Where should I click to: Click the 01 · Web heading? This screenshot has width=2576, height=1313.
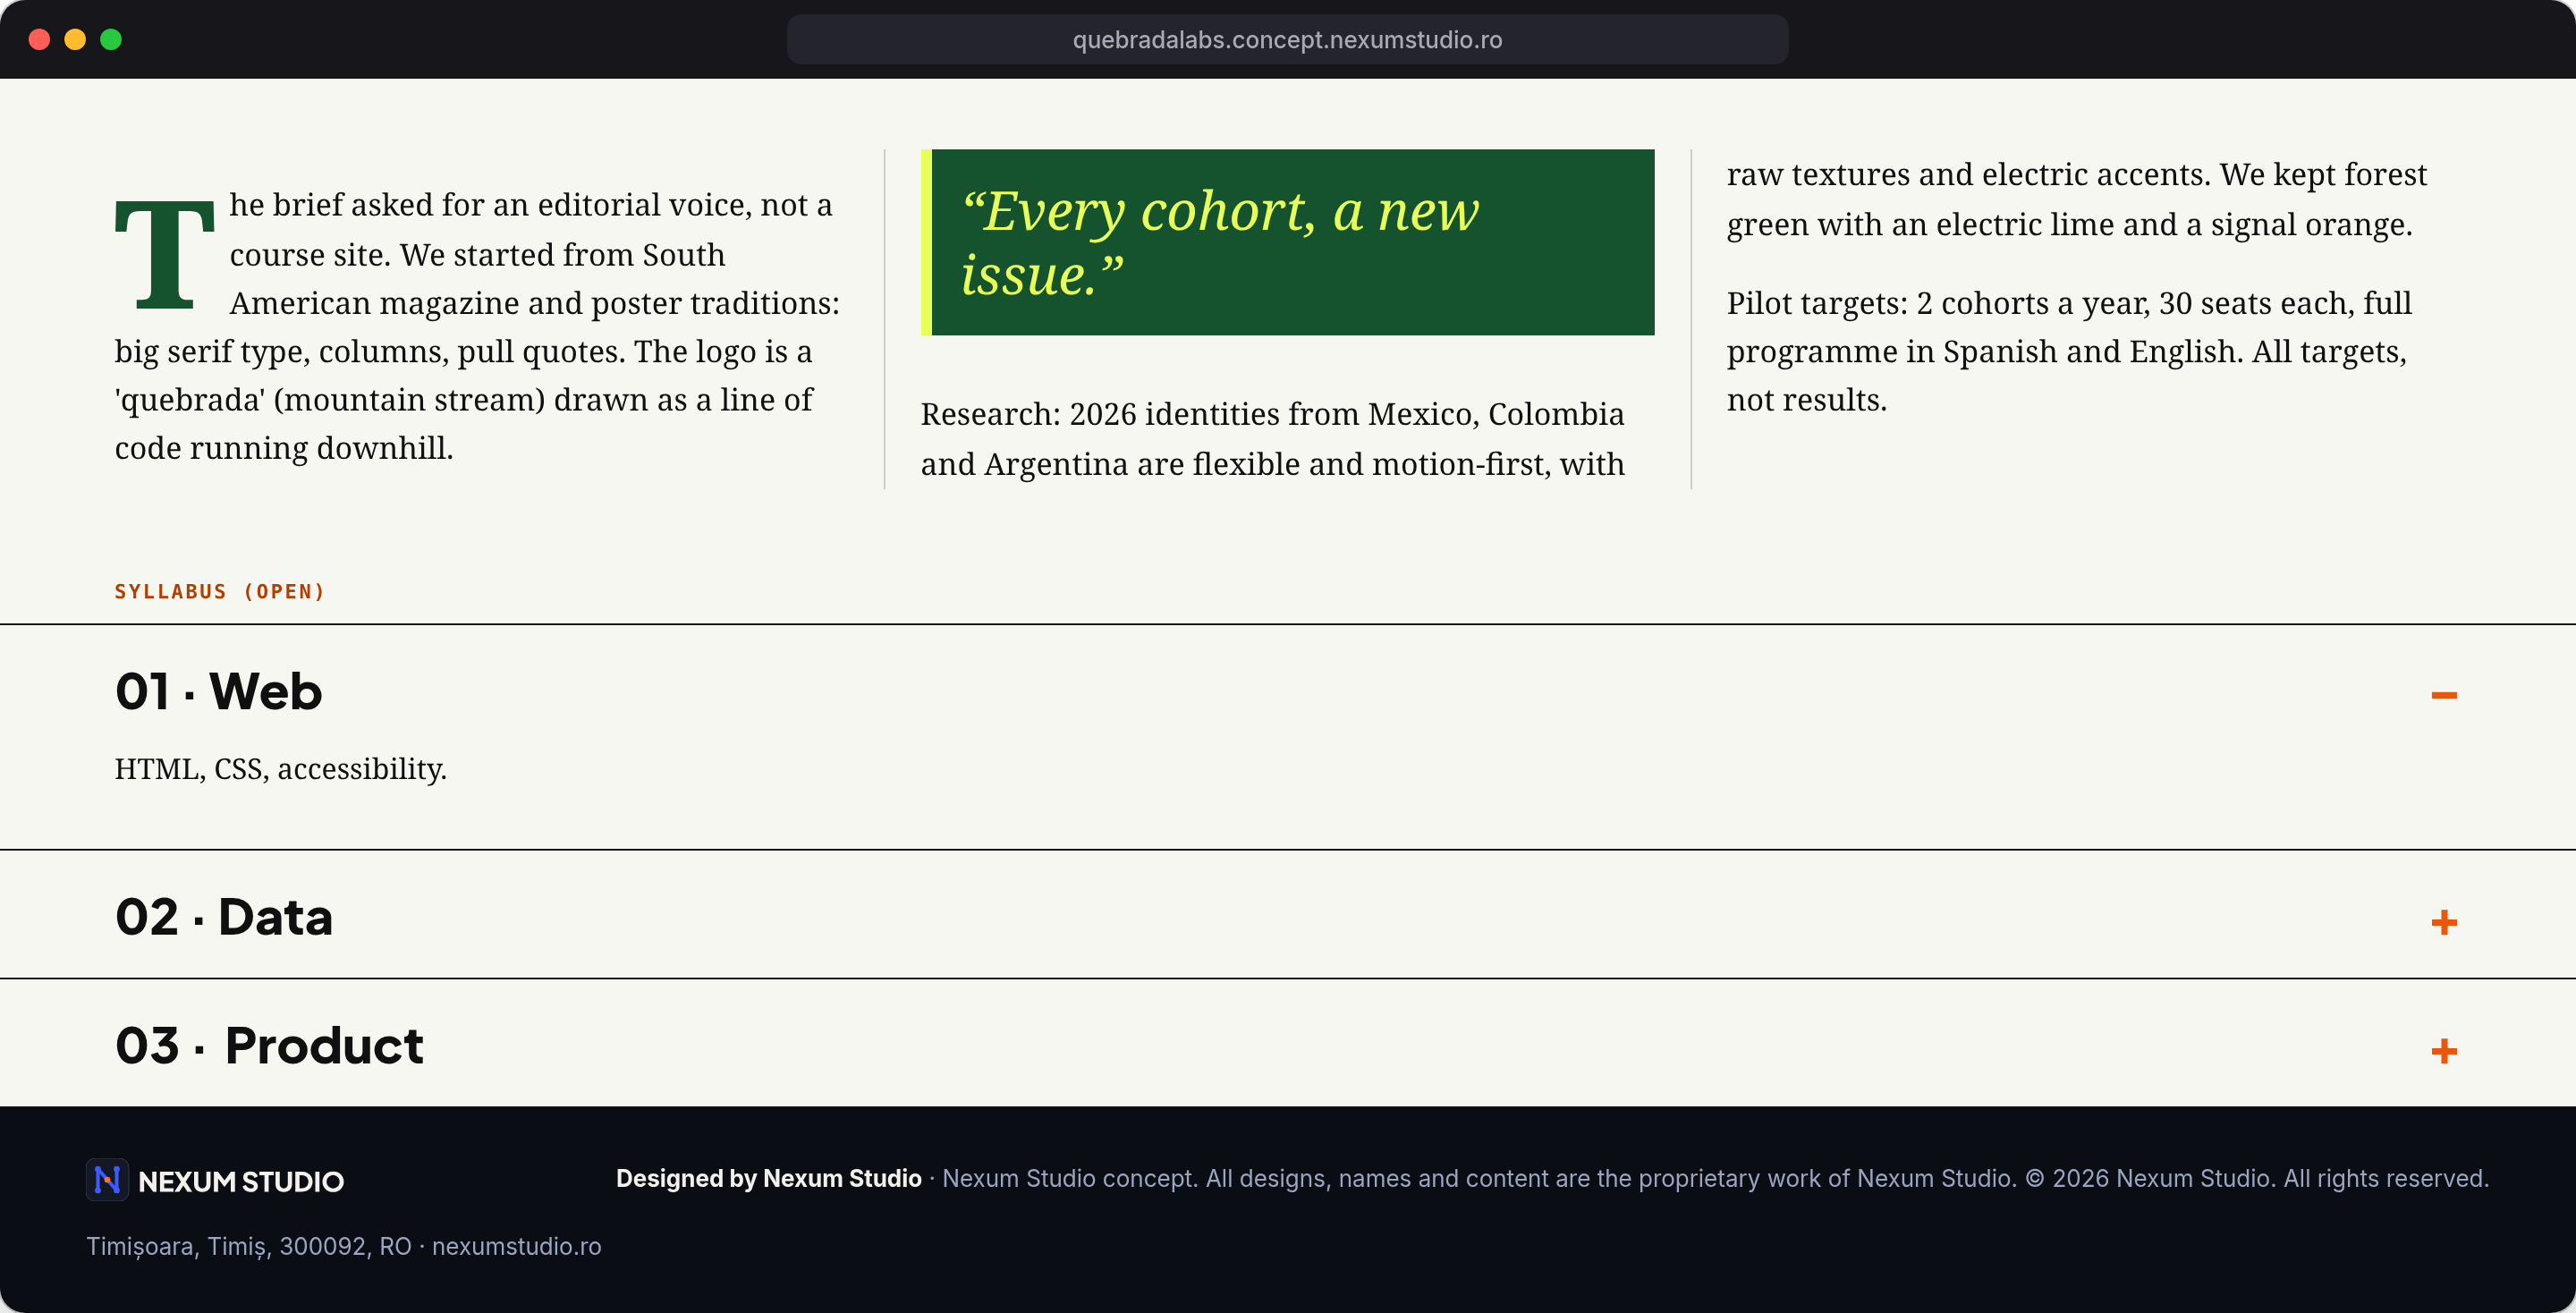click(219, 692)
